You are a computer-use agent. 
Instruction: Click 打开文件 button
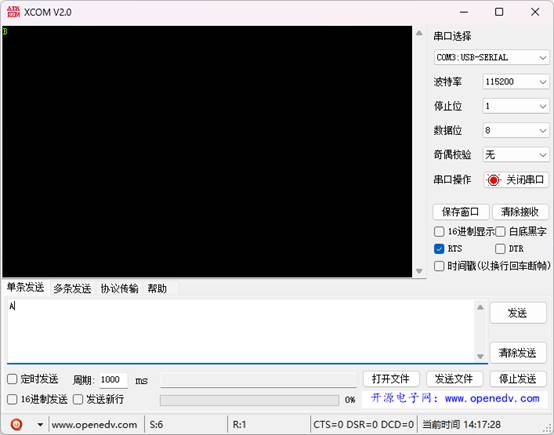(x=391, y=379)
